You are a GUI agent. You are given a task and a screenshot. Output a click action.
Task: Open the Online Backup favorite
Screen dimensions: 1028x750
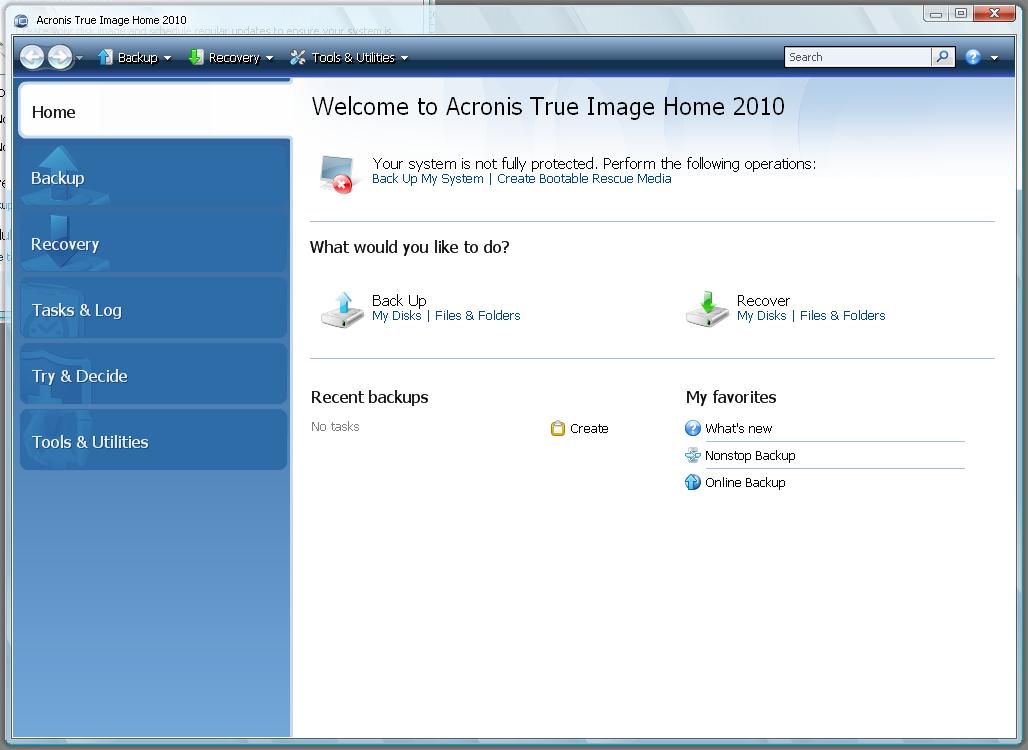pyautogui.click(x=745, y=482)
